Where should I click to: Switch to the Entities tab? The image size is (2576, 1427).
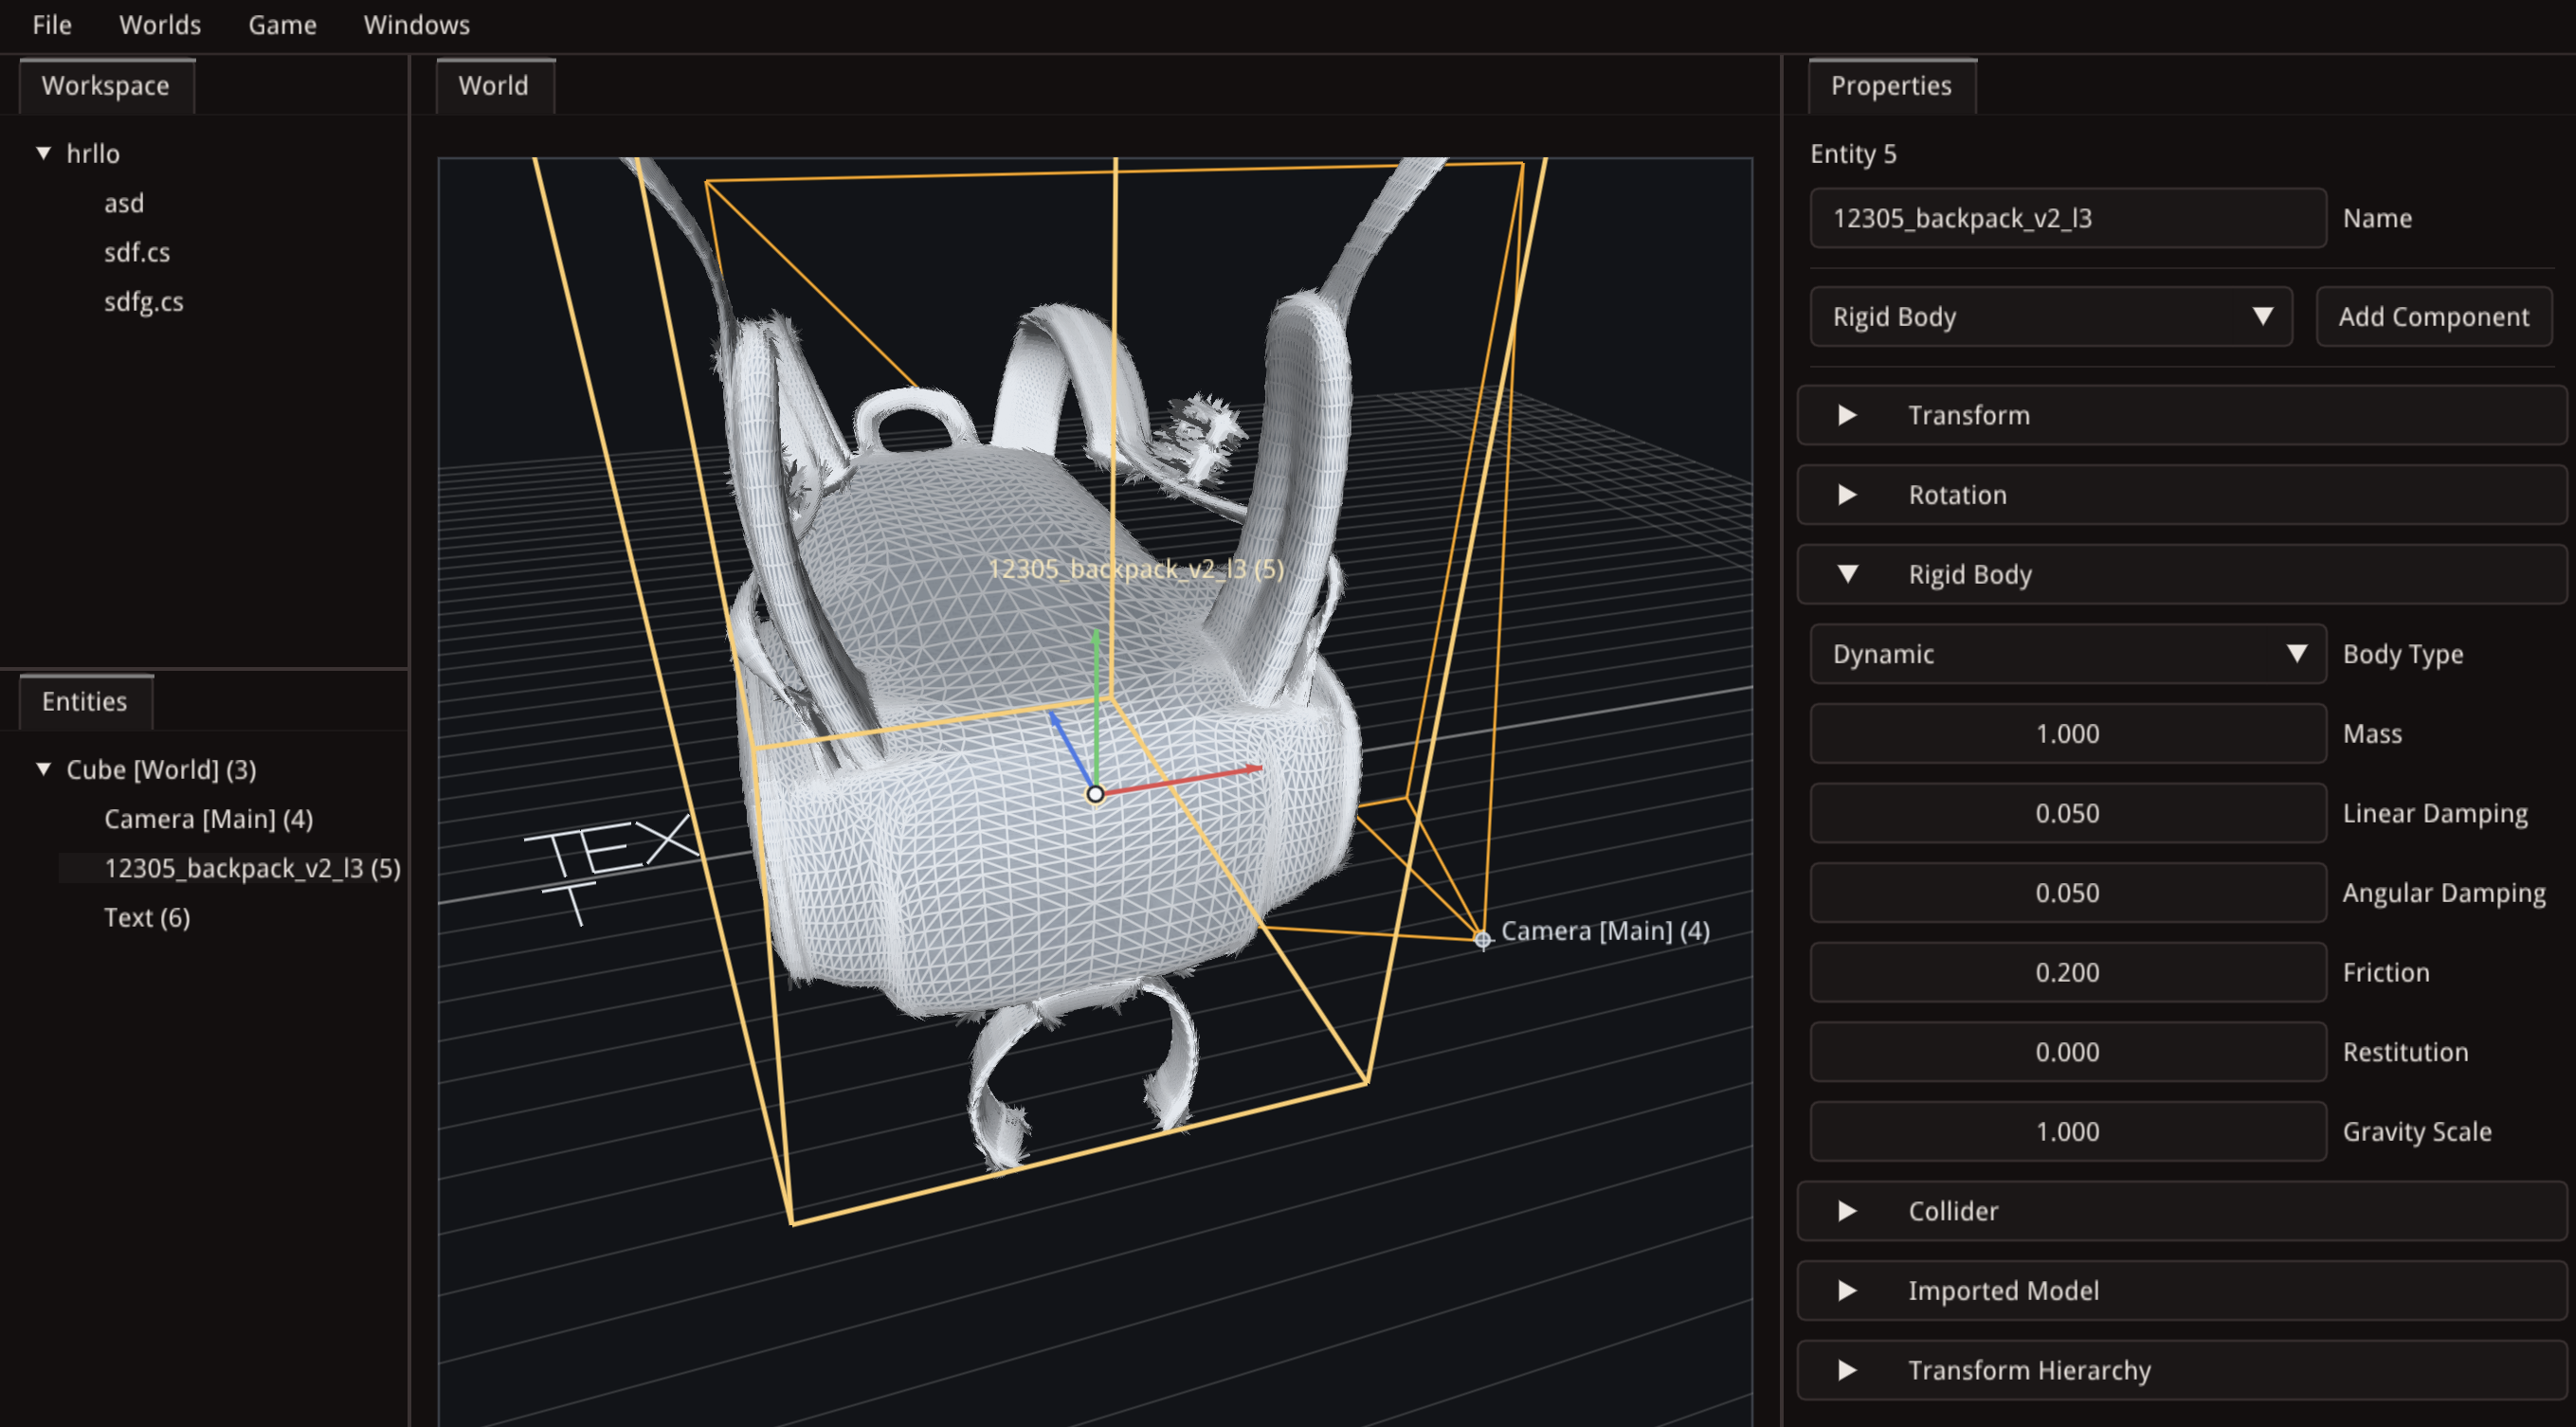[x=85, y=701]
